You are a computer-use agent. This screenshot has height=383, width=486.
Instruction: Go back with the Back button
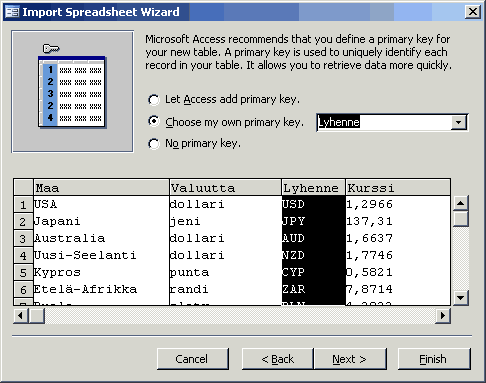[278, 359]
